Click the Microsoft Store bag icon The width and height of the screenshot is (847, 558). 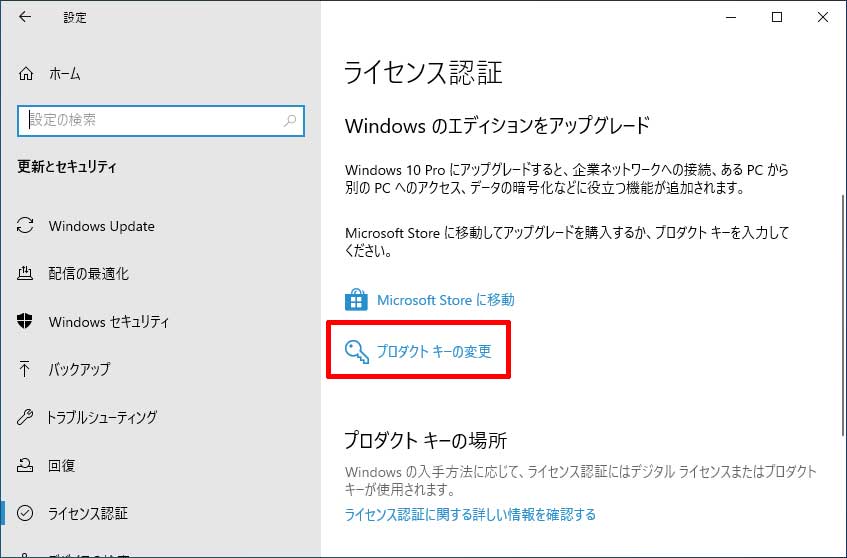[x=357, y=299]
